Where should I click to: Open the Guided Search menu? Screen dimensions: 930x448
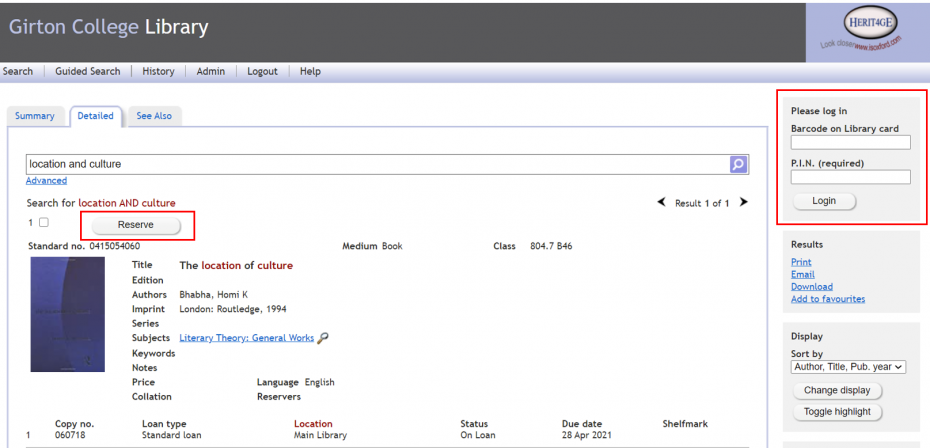87,72
